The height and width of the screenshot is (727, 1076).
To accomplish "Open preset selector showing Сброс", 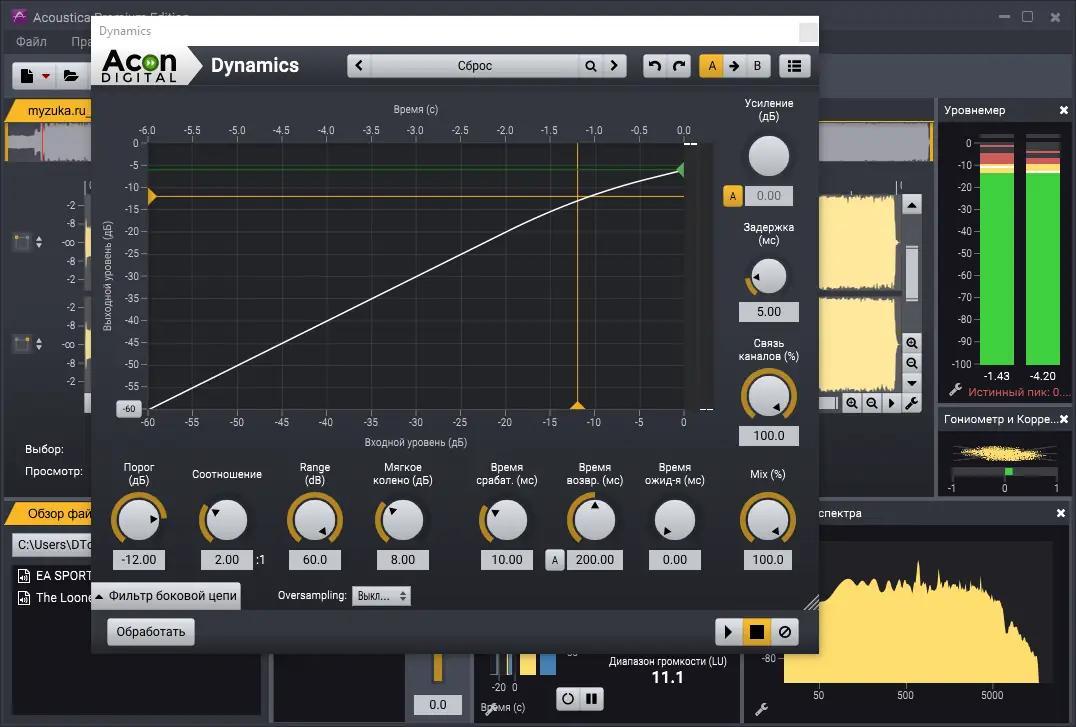I will pos(475,66).
